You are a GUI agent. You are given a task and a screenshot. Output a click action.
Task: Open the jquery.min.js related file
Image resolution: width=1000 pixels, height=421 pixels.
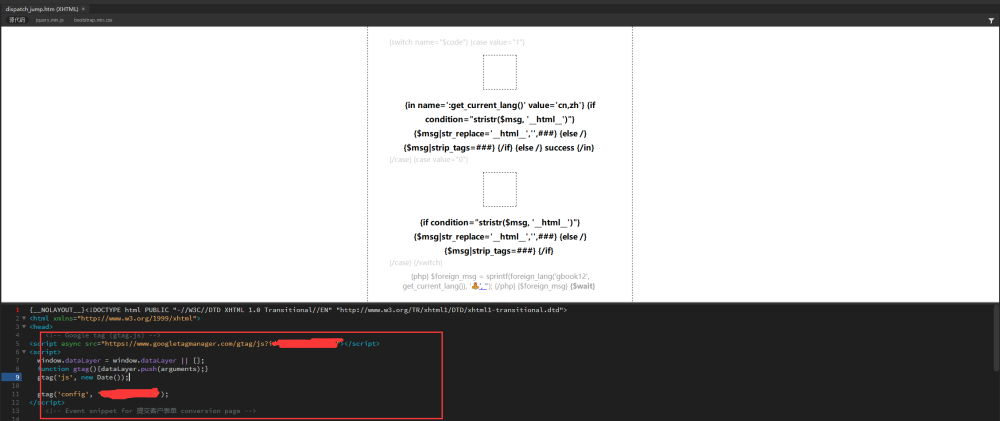tap(50, 20)
